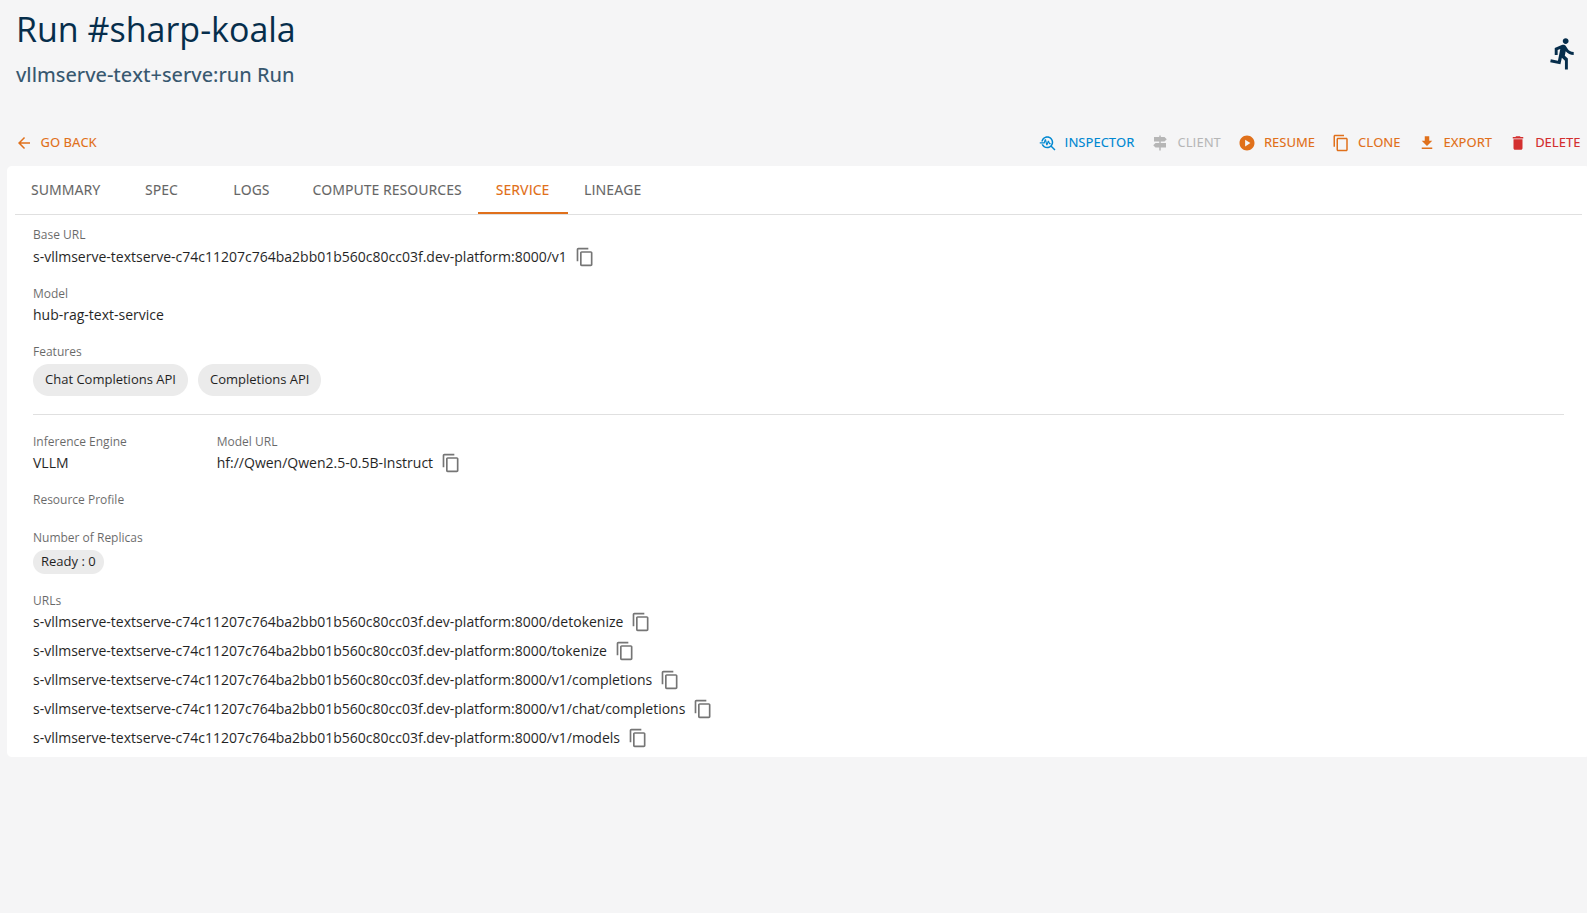The image size is (1587, 913).
Task: View the Logs tab
Action: tap(251, 190)
